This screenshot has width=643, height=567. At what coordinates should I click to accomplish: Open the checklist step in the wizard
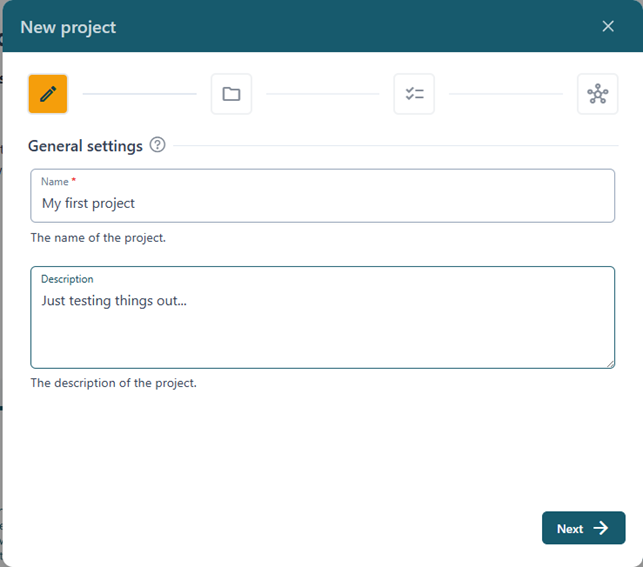(414, 94)
